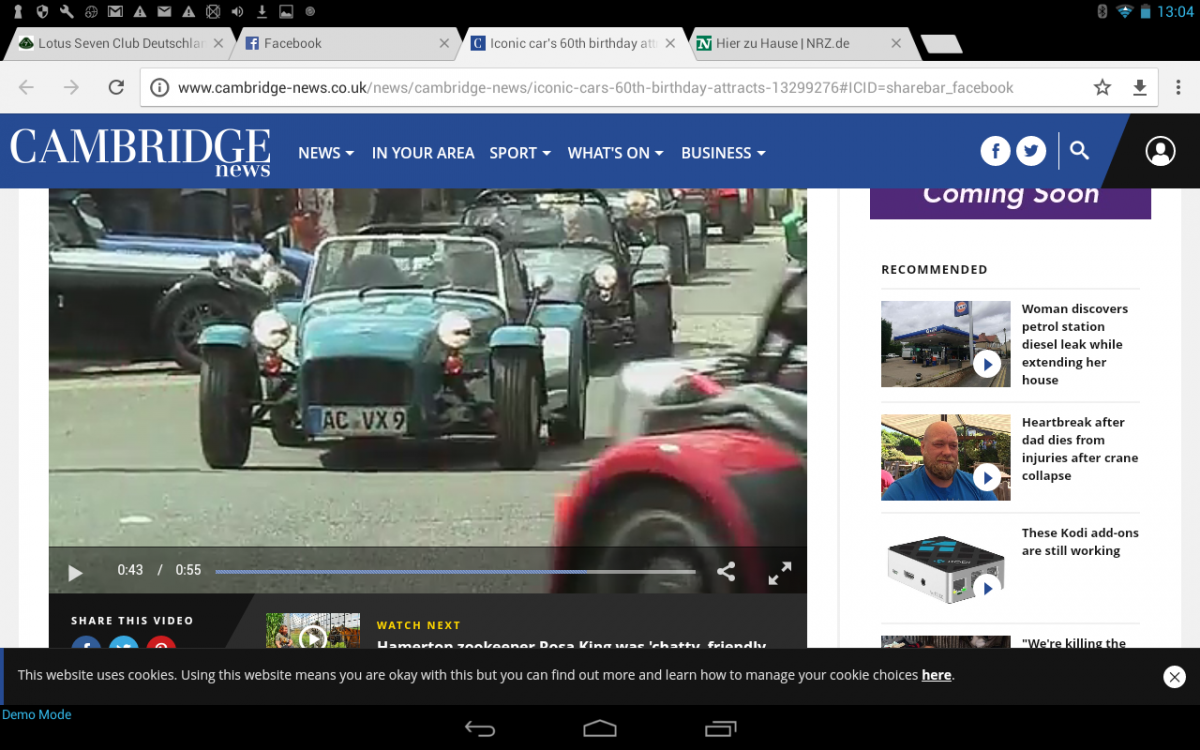Image resolution: width=1200 pixels, height=750 pixels.
Task: Enter fullscreen mode on the video
Action: 779,572
